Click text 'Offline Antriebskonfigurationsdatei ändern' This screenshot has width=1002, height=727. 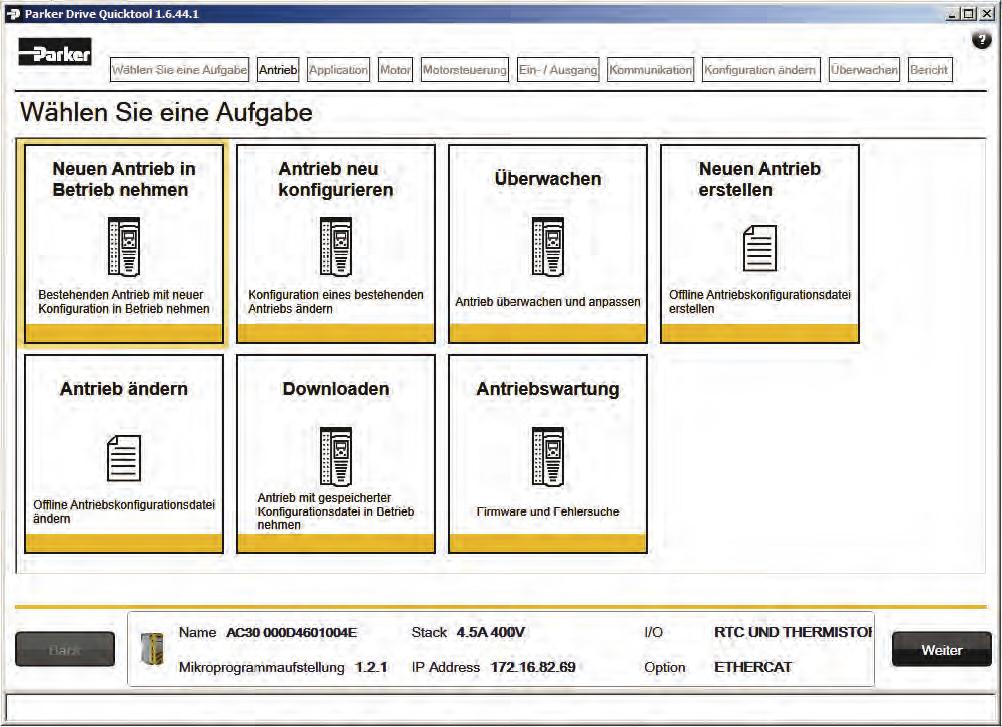124,512
